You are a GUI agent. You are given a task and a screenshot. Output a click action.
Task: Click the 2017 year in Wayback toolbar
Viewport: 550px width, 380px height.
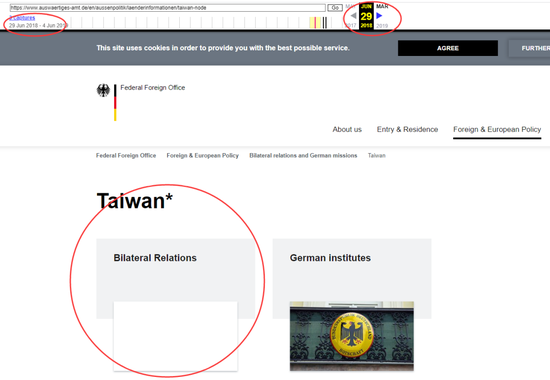[351, 26]
